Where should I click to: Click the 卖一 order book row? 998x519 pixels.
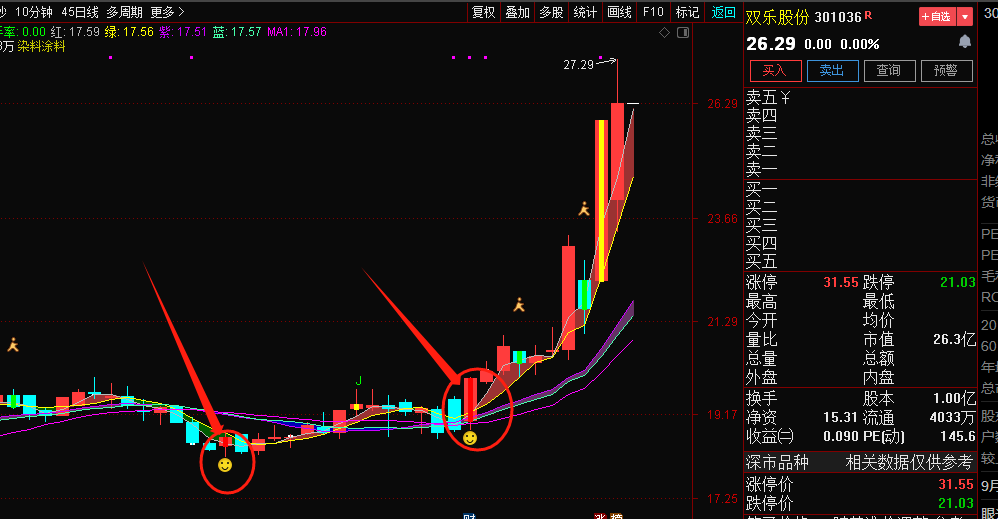(x=861, y=169)
